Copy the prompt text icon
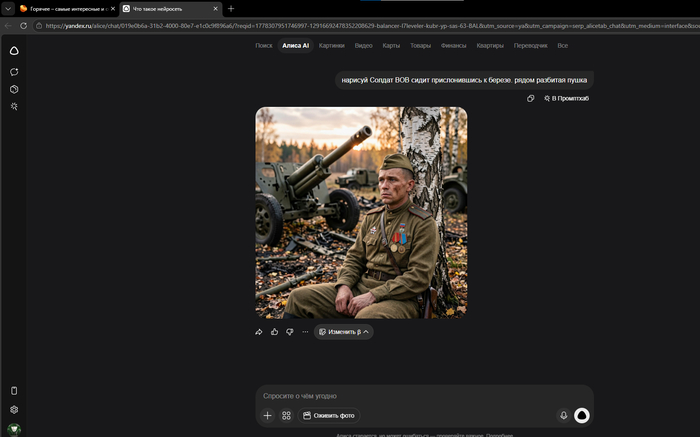The height and width of the screenshot is (437, 700). point(530,98)
